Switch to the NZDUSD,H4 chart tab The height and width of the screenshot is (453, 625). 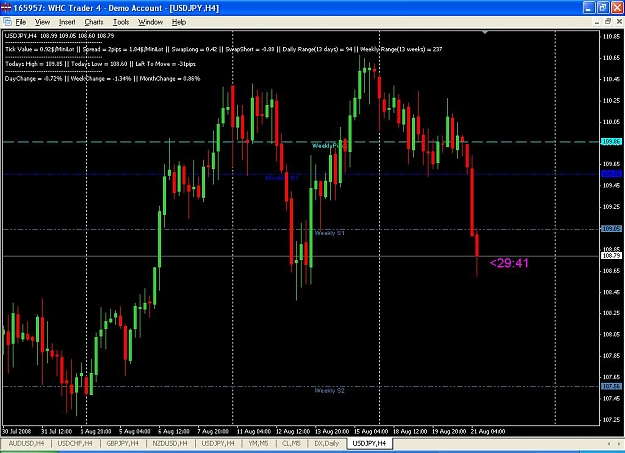pyautogui.click(x=170, y=443)
